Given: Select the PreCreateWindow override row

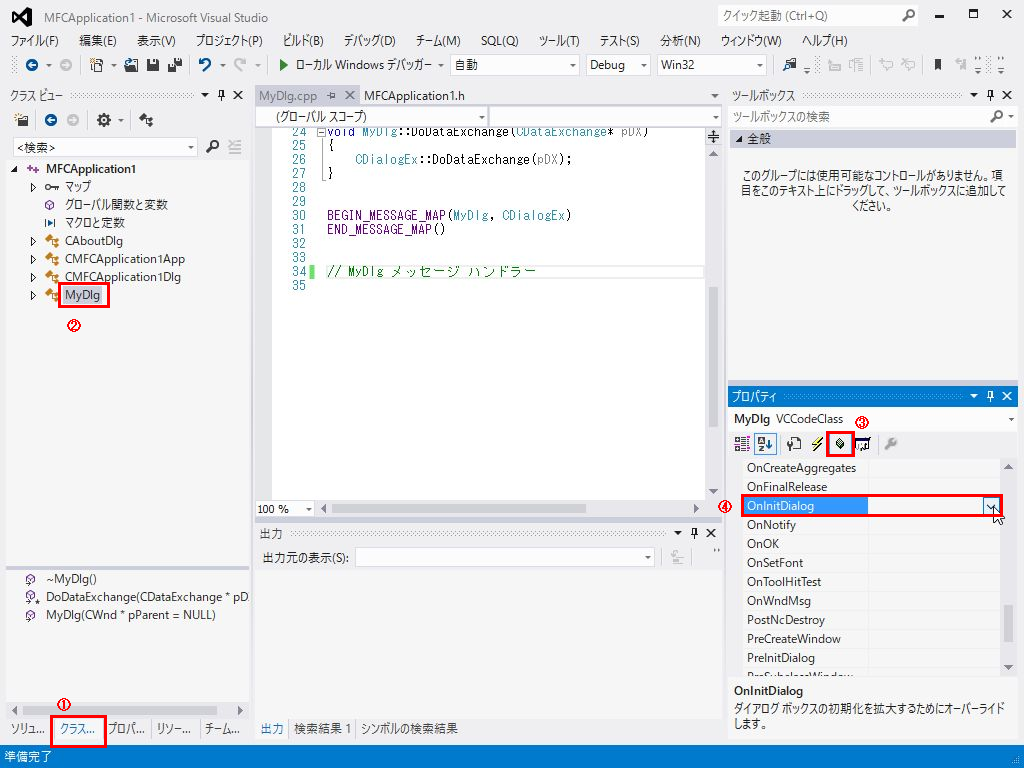Looking at the screenshot, I should tap(872, 639).
